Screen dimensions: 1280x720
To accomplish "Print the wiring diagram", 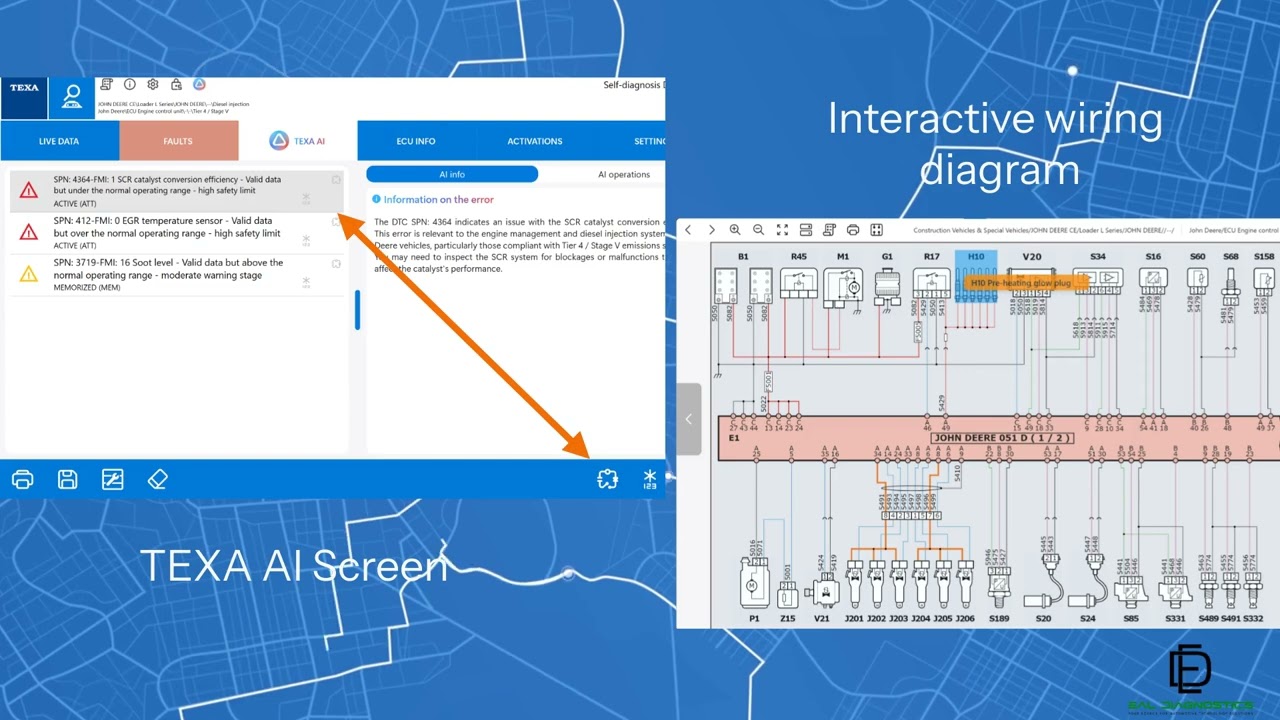I will pyautogui.click(x=853, y=230).
